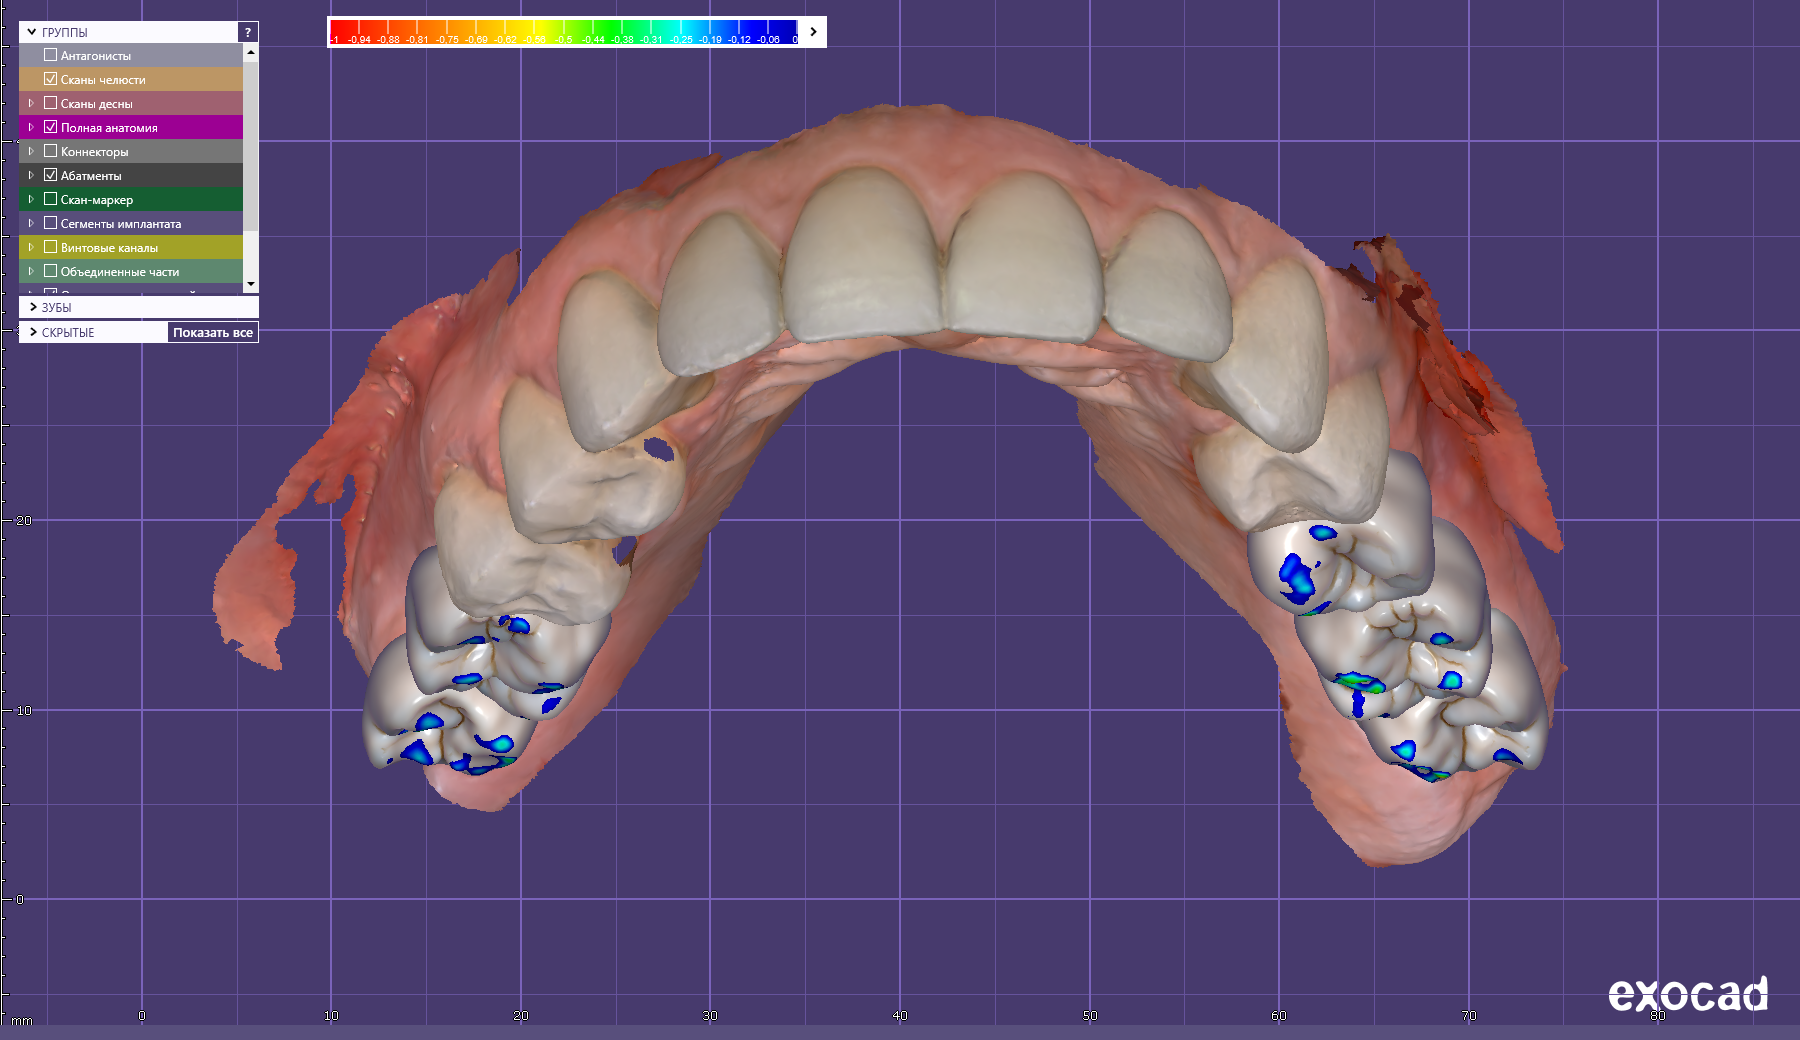This screenshot has width=1800, height=1040.
Task: Expand the СКРЫТЫЕ section
Action: [33, 332]
